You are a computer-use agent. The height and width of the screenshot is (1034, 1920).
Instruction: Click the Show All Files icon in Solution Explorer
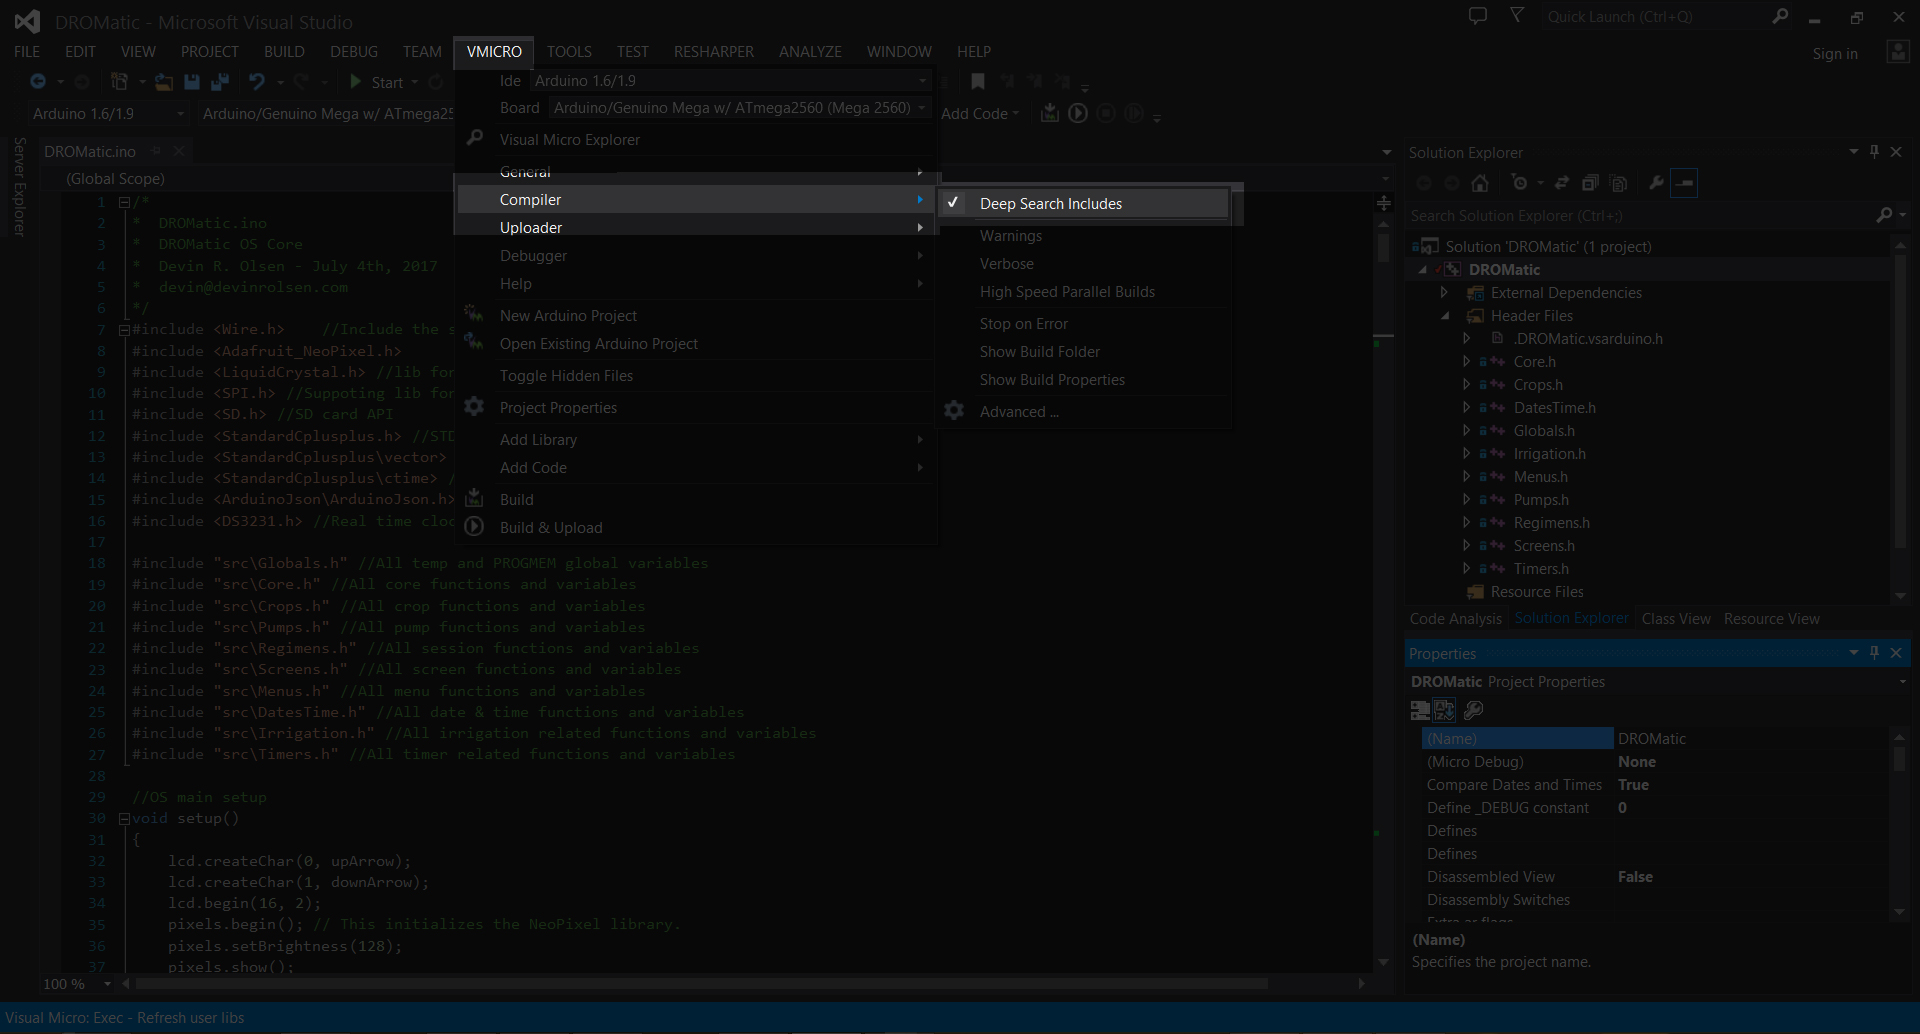[x=1619, y=183]
